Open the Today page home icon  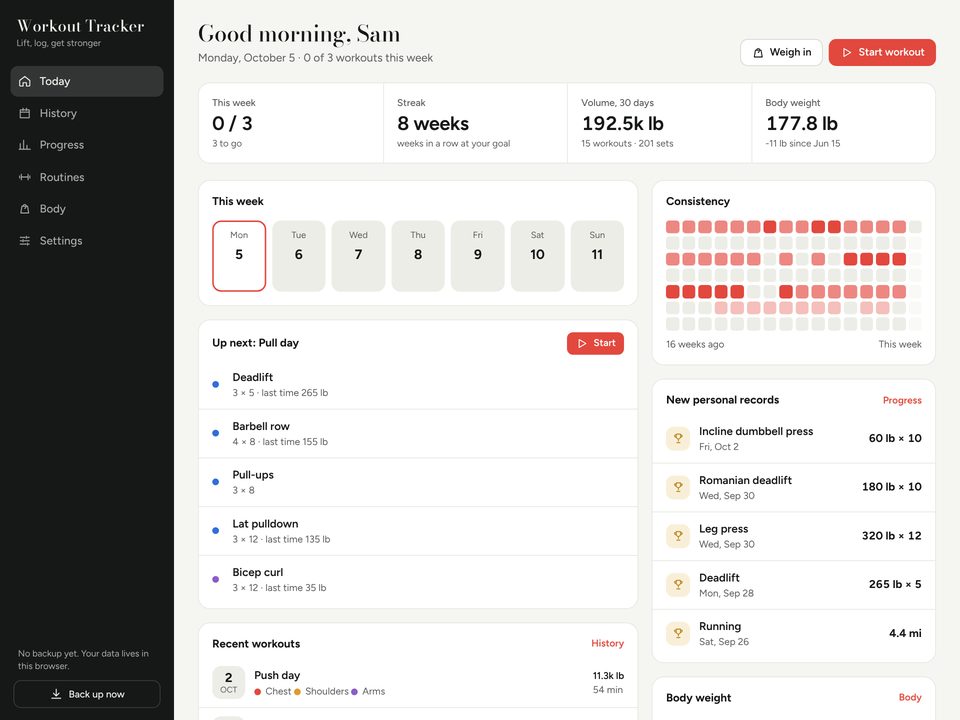point(24,81)
